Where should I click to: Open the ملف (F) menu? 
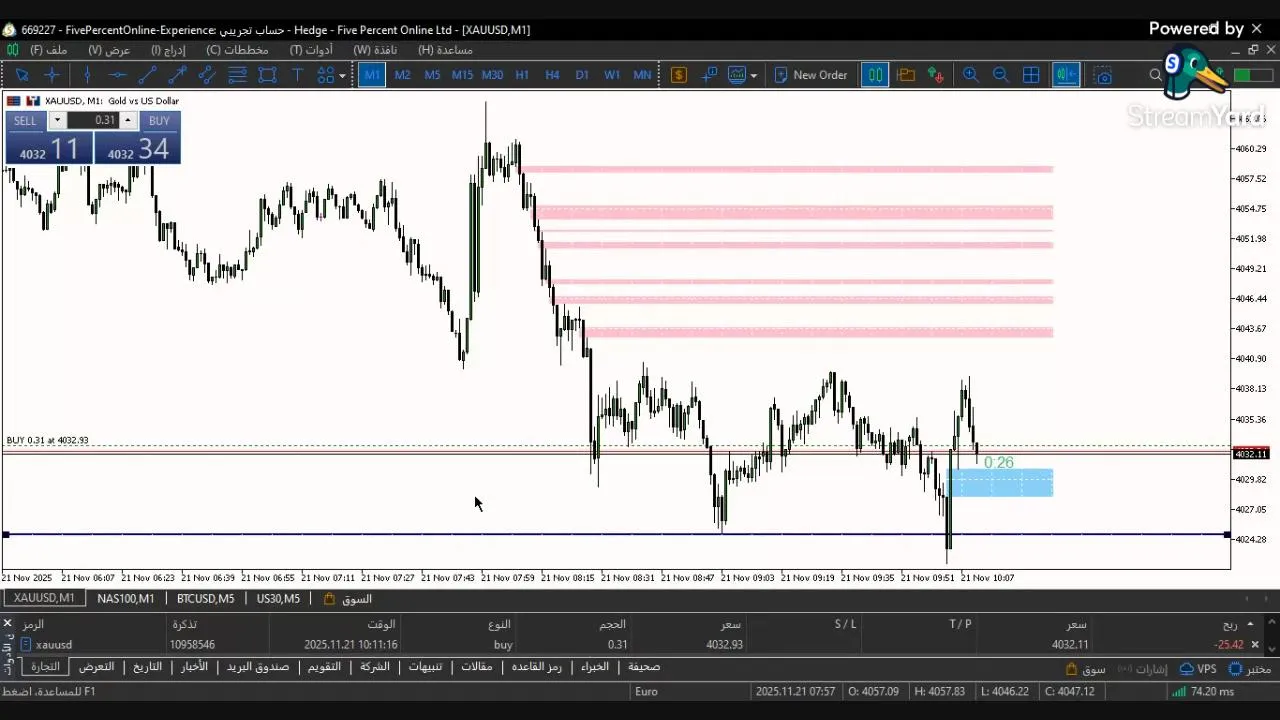click(x=49, y=50)
